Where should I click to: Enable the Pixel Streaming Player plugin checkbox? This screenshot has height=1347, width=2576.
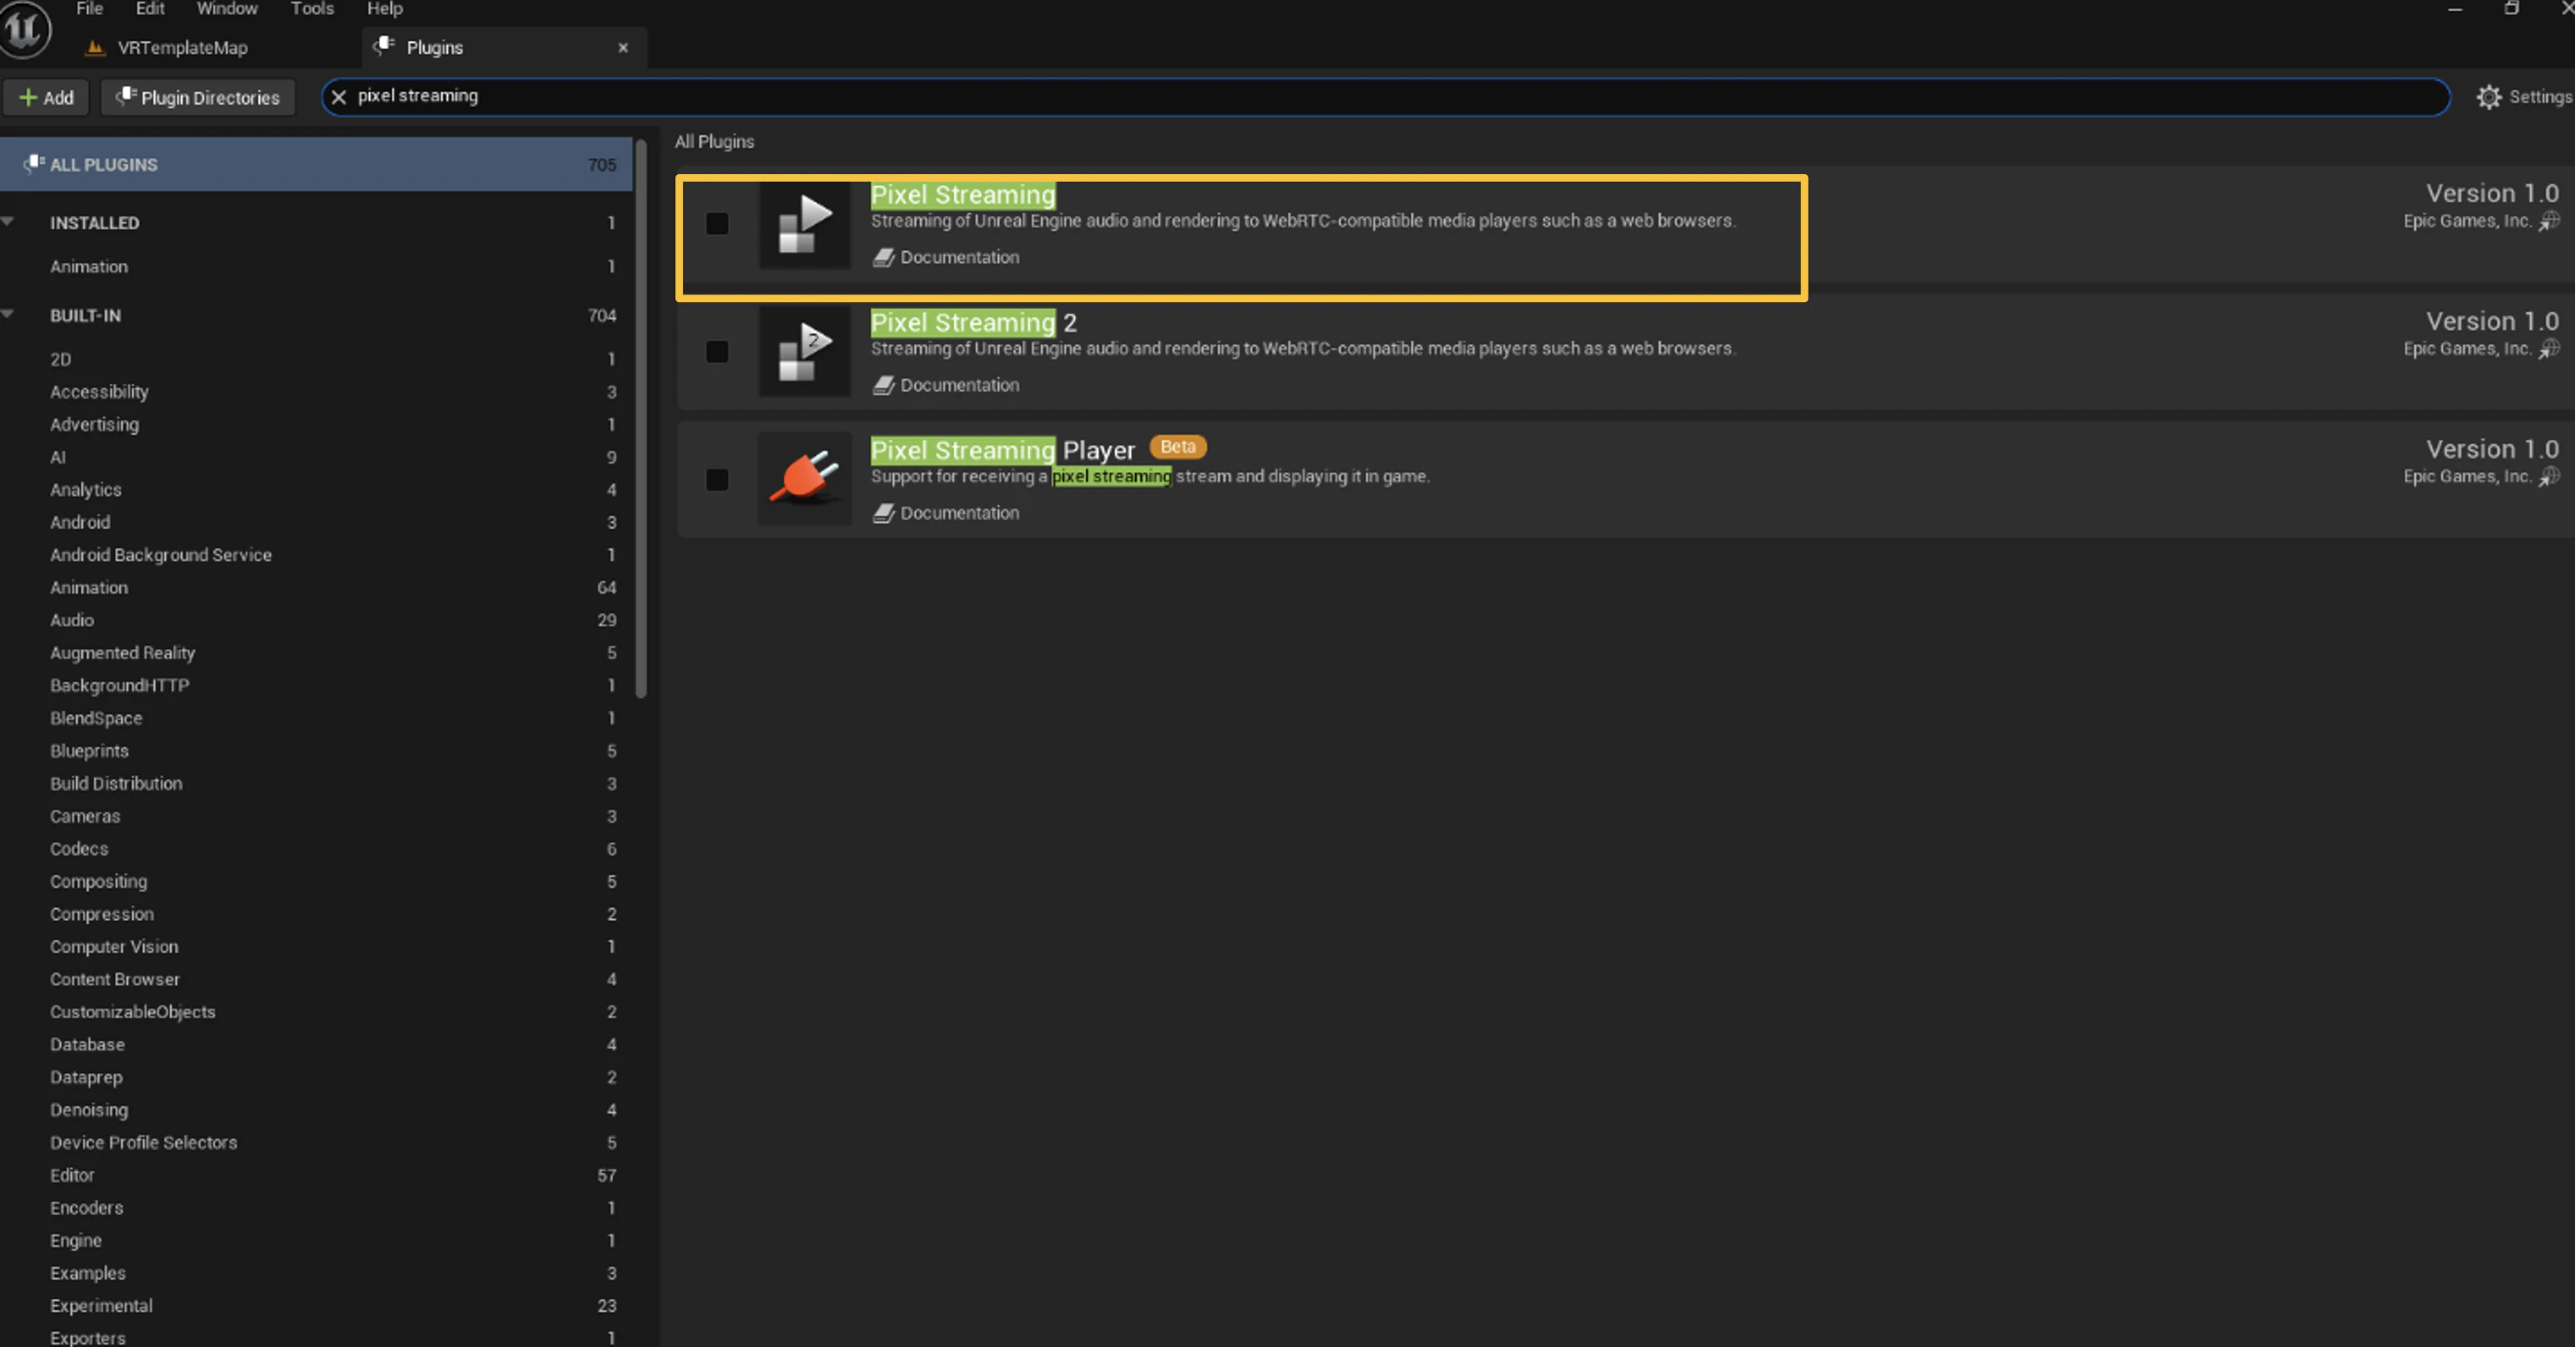click(717, 480)
